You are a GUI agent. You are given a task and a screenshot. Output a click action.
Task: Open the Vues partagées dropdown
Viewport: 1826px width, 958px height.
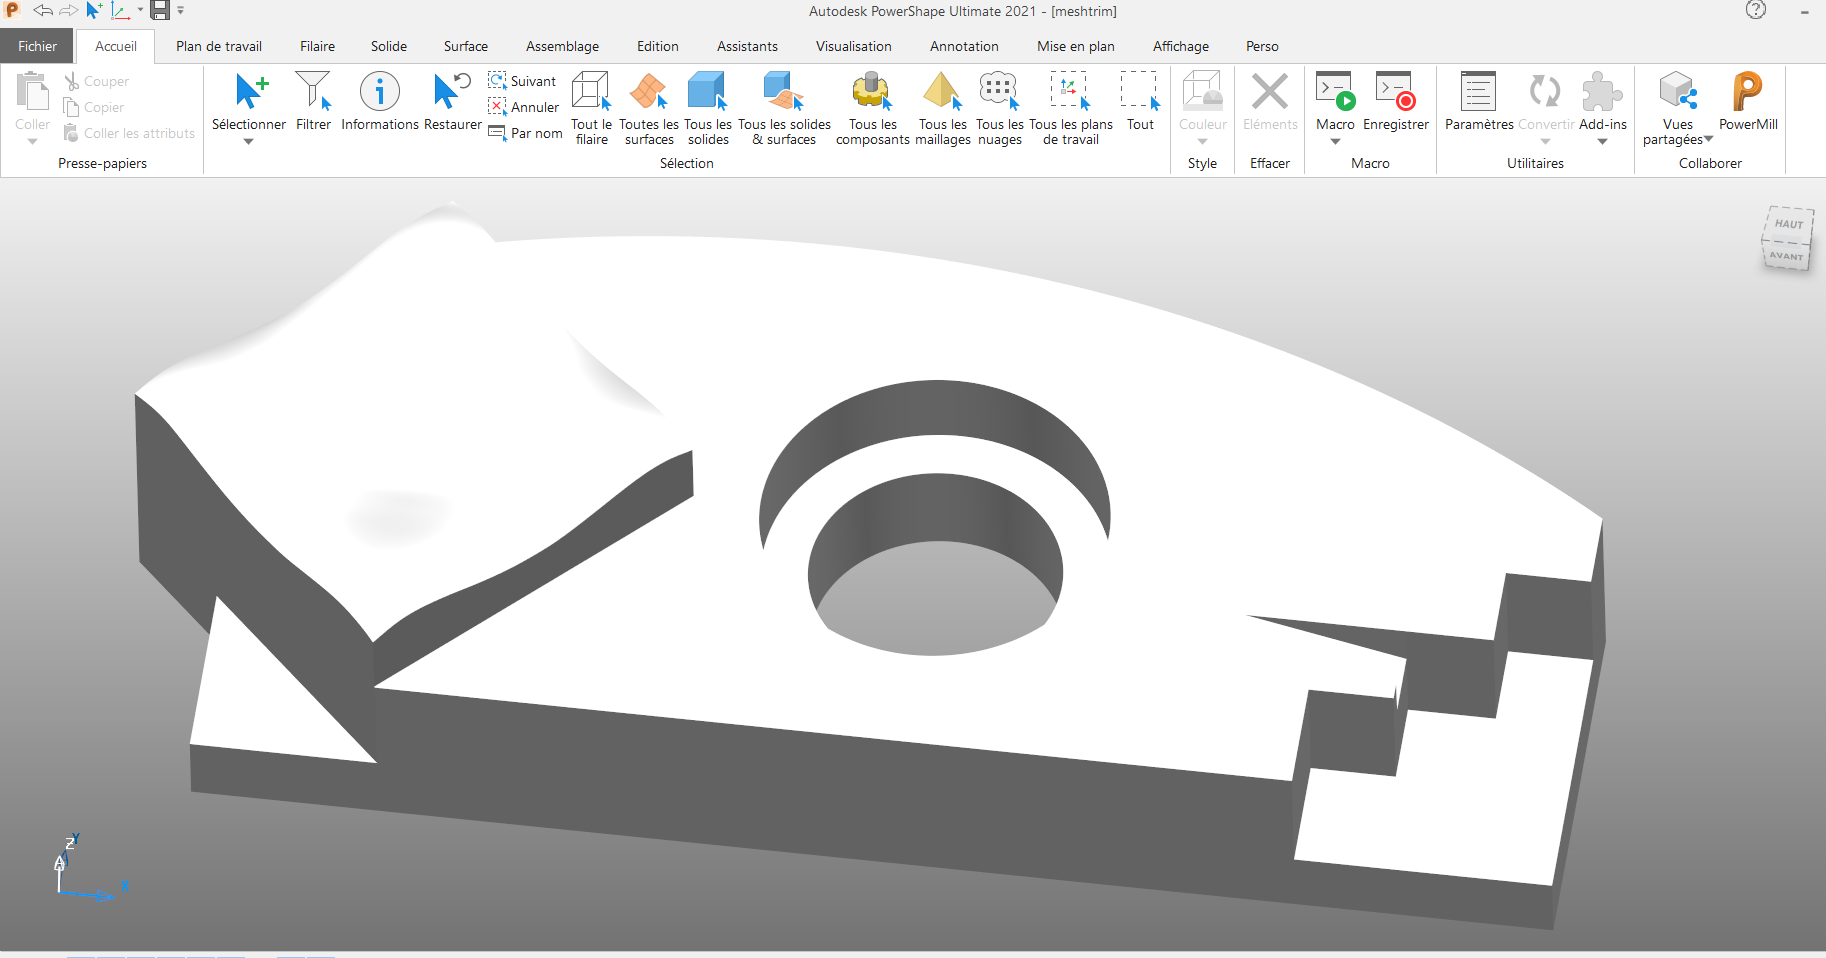click(1708, 140)
